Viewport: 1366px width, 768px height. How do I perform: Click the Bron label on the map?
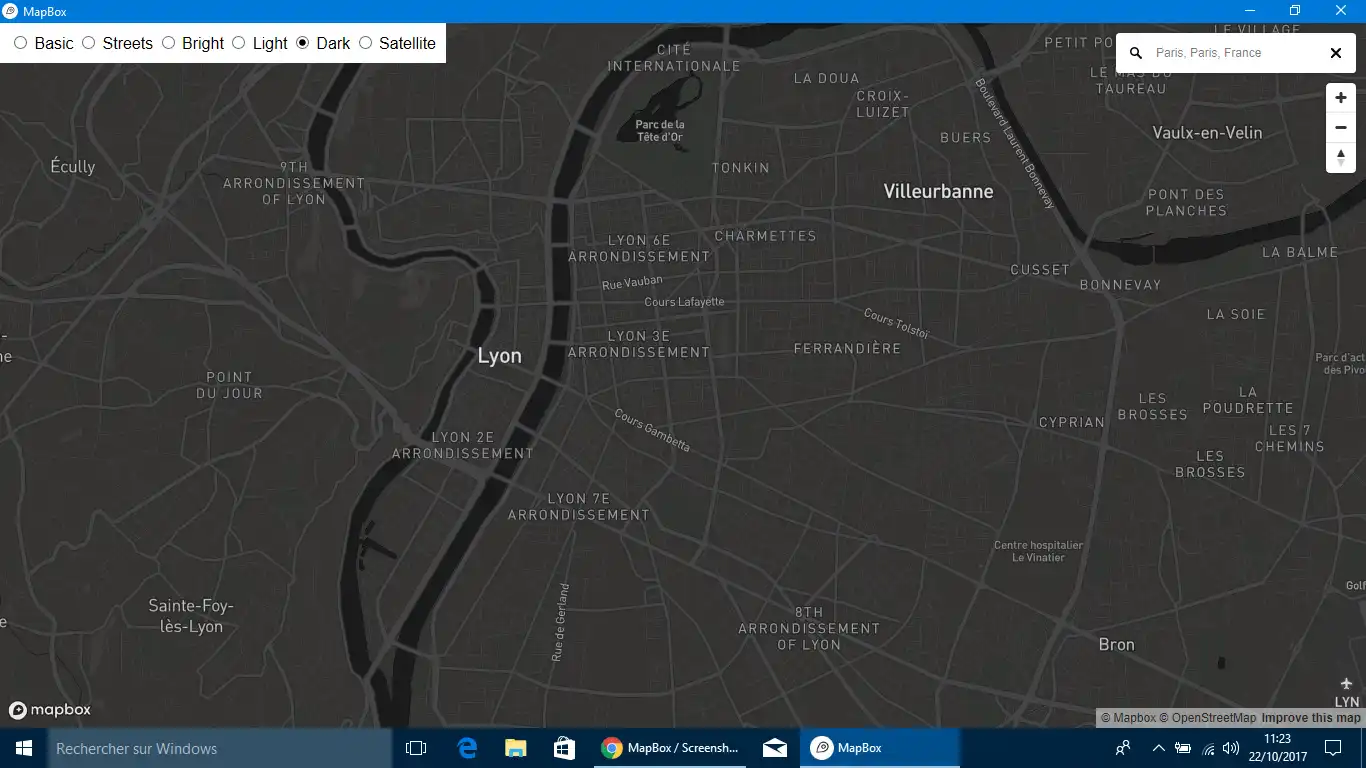point(1117,645)
